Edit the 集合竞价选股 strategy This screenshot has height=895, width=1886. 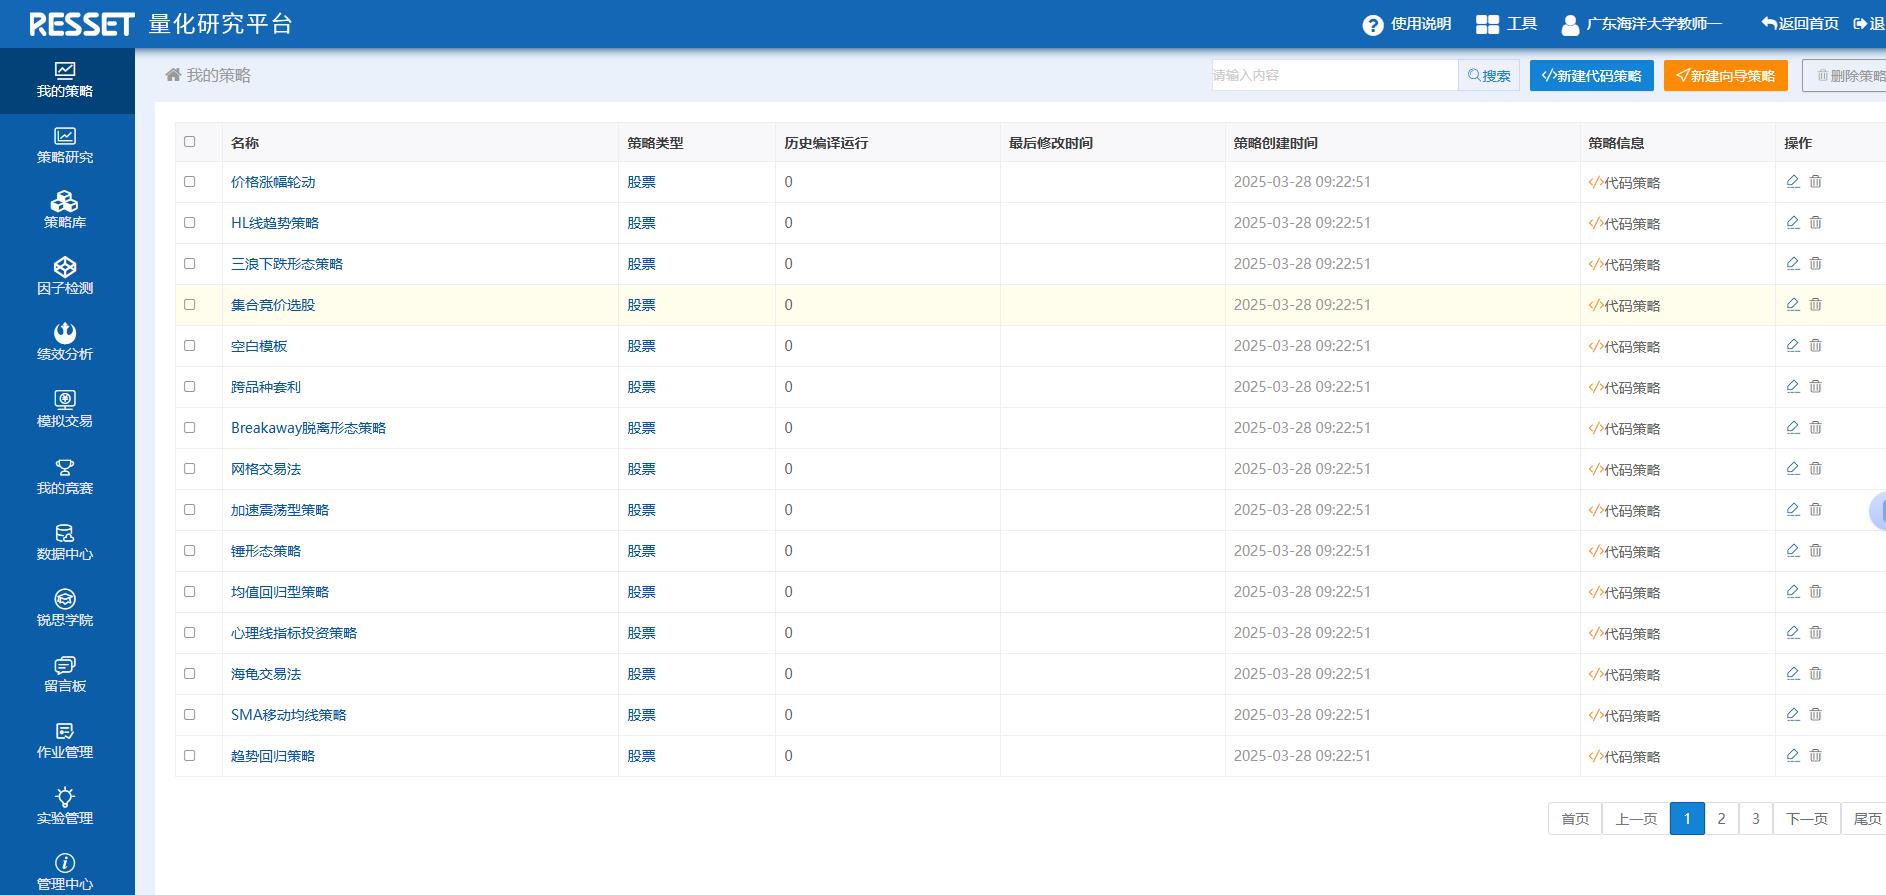coord(1793,304)
